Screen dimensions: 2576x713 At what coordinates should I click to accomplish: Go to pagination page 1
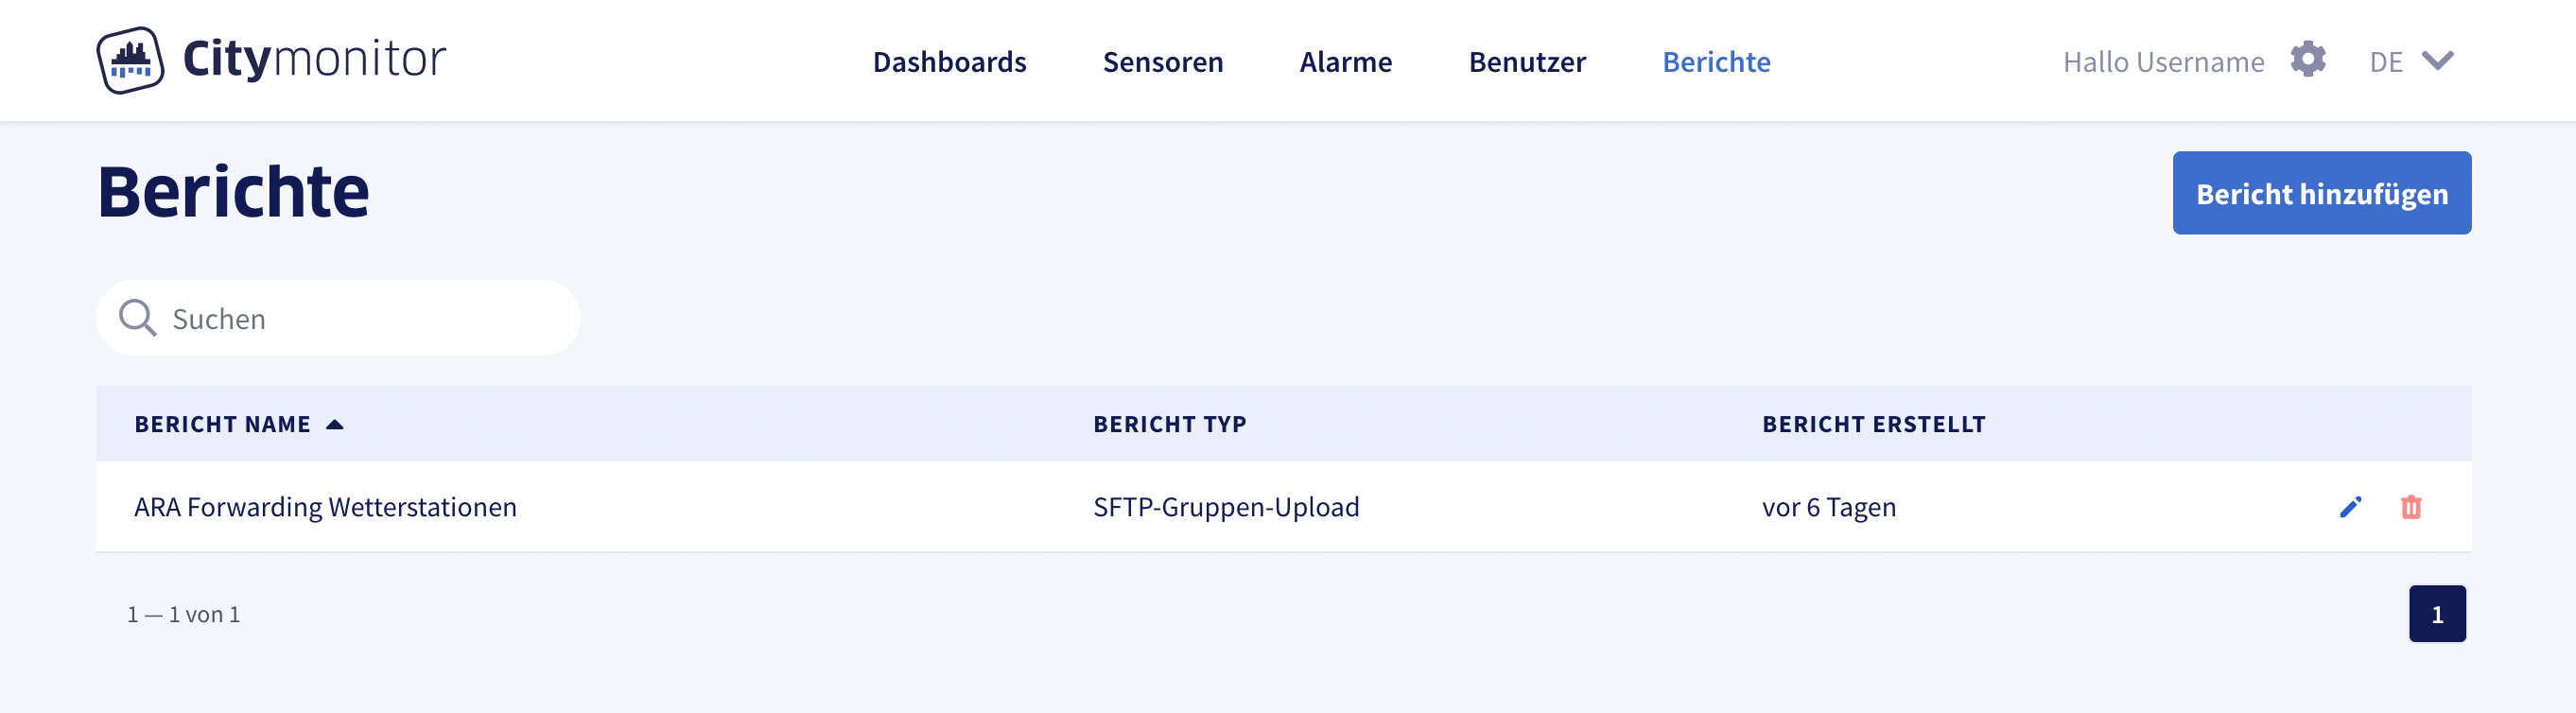coord(2436,614)
